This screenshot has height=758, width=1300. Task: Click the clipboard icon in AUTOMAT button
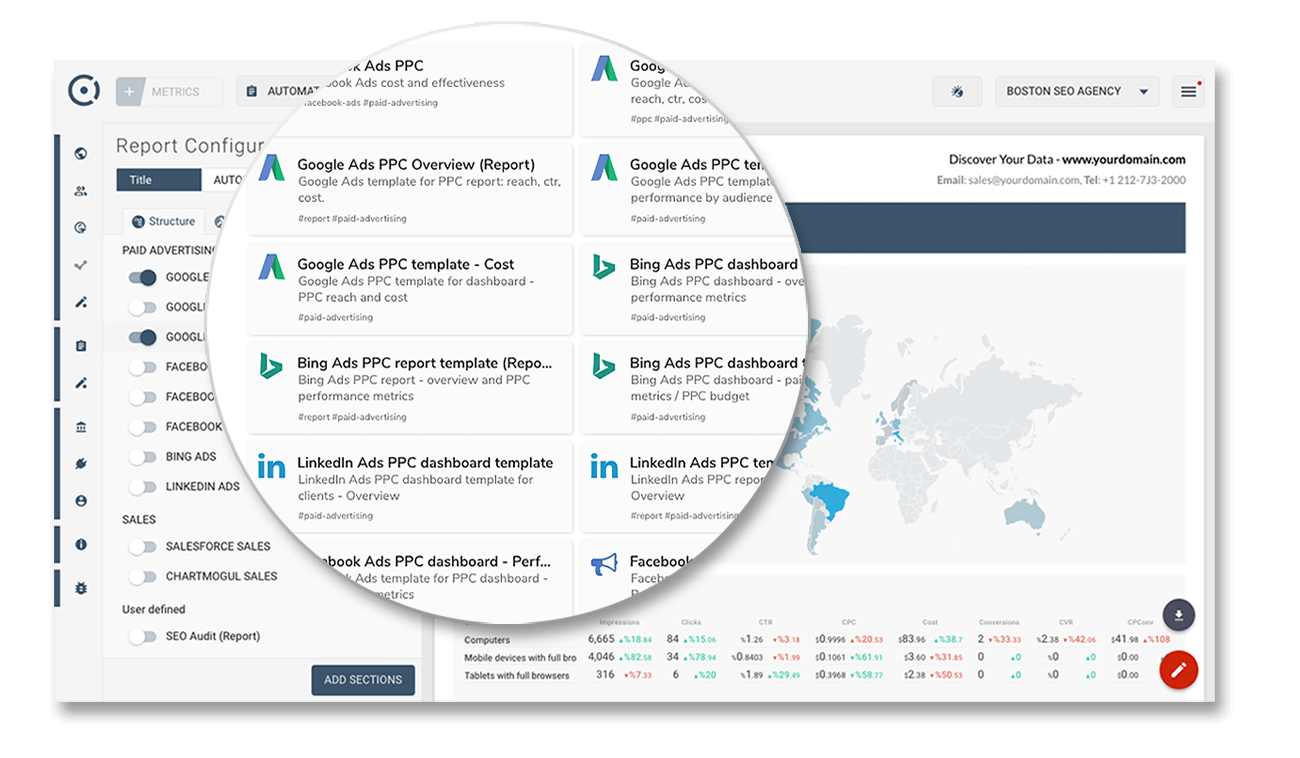(x=252, y=92)
